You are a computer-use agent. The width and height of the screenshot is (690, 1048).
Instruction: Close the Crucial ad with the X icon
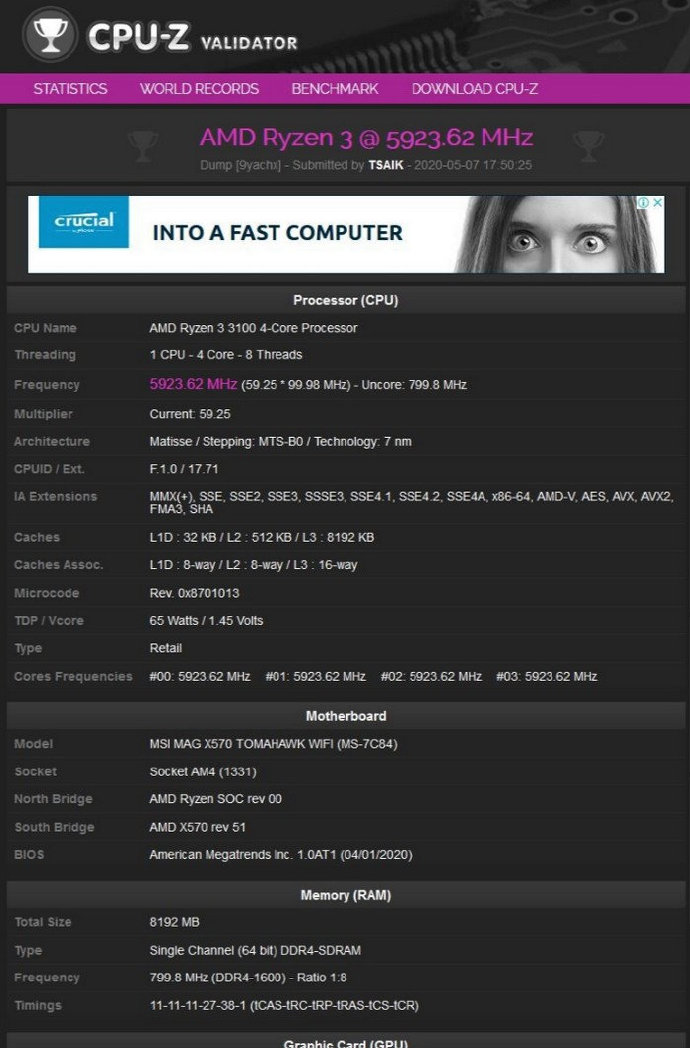pyautogui.click(x=657, y=203)
